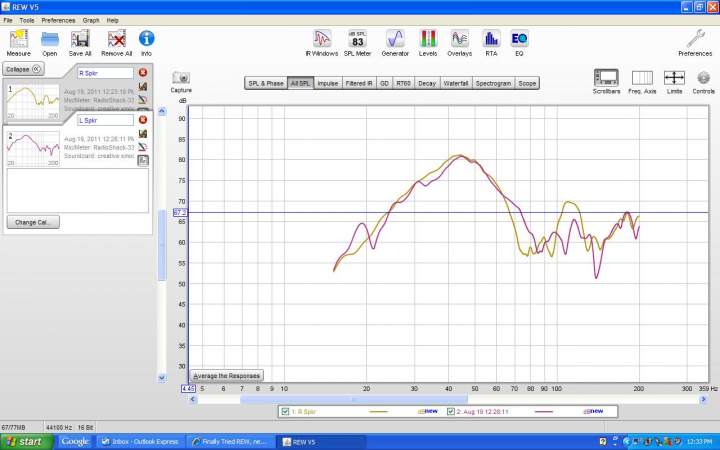The height and width of the screenshot is (450, 720).
Task: Open the Preferences menu
Action: [58, 21]
